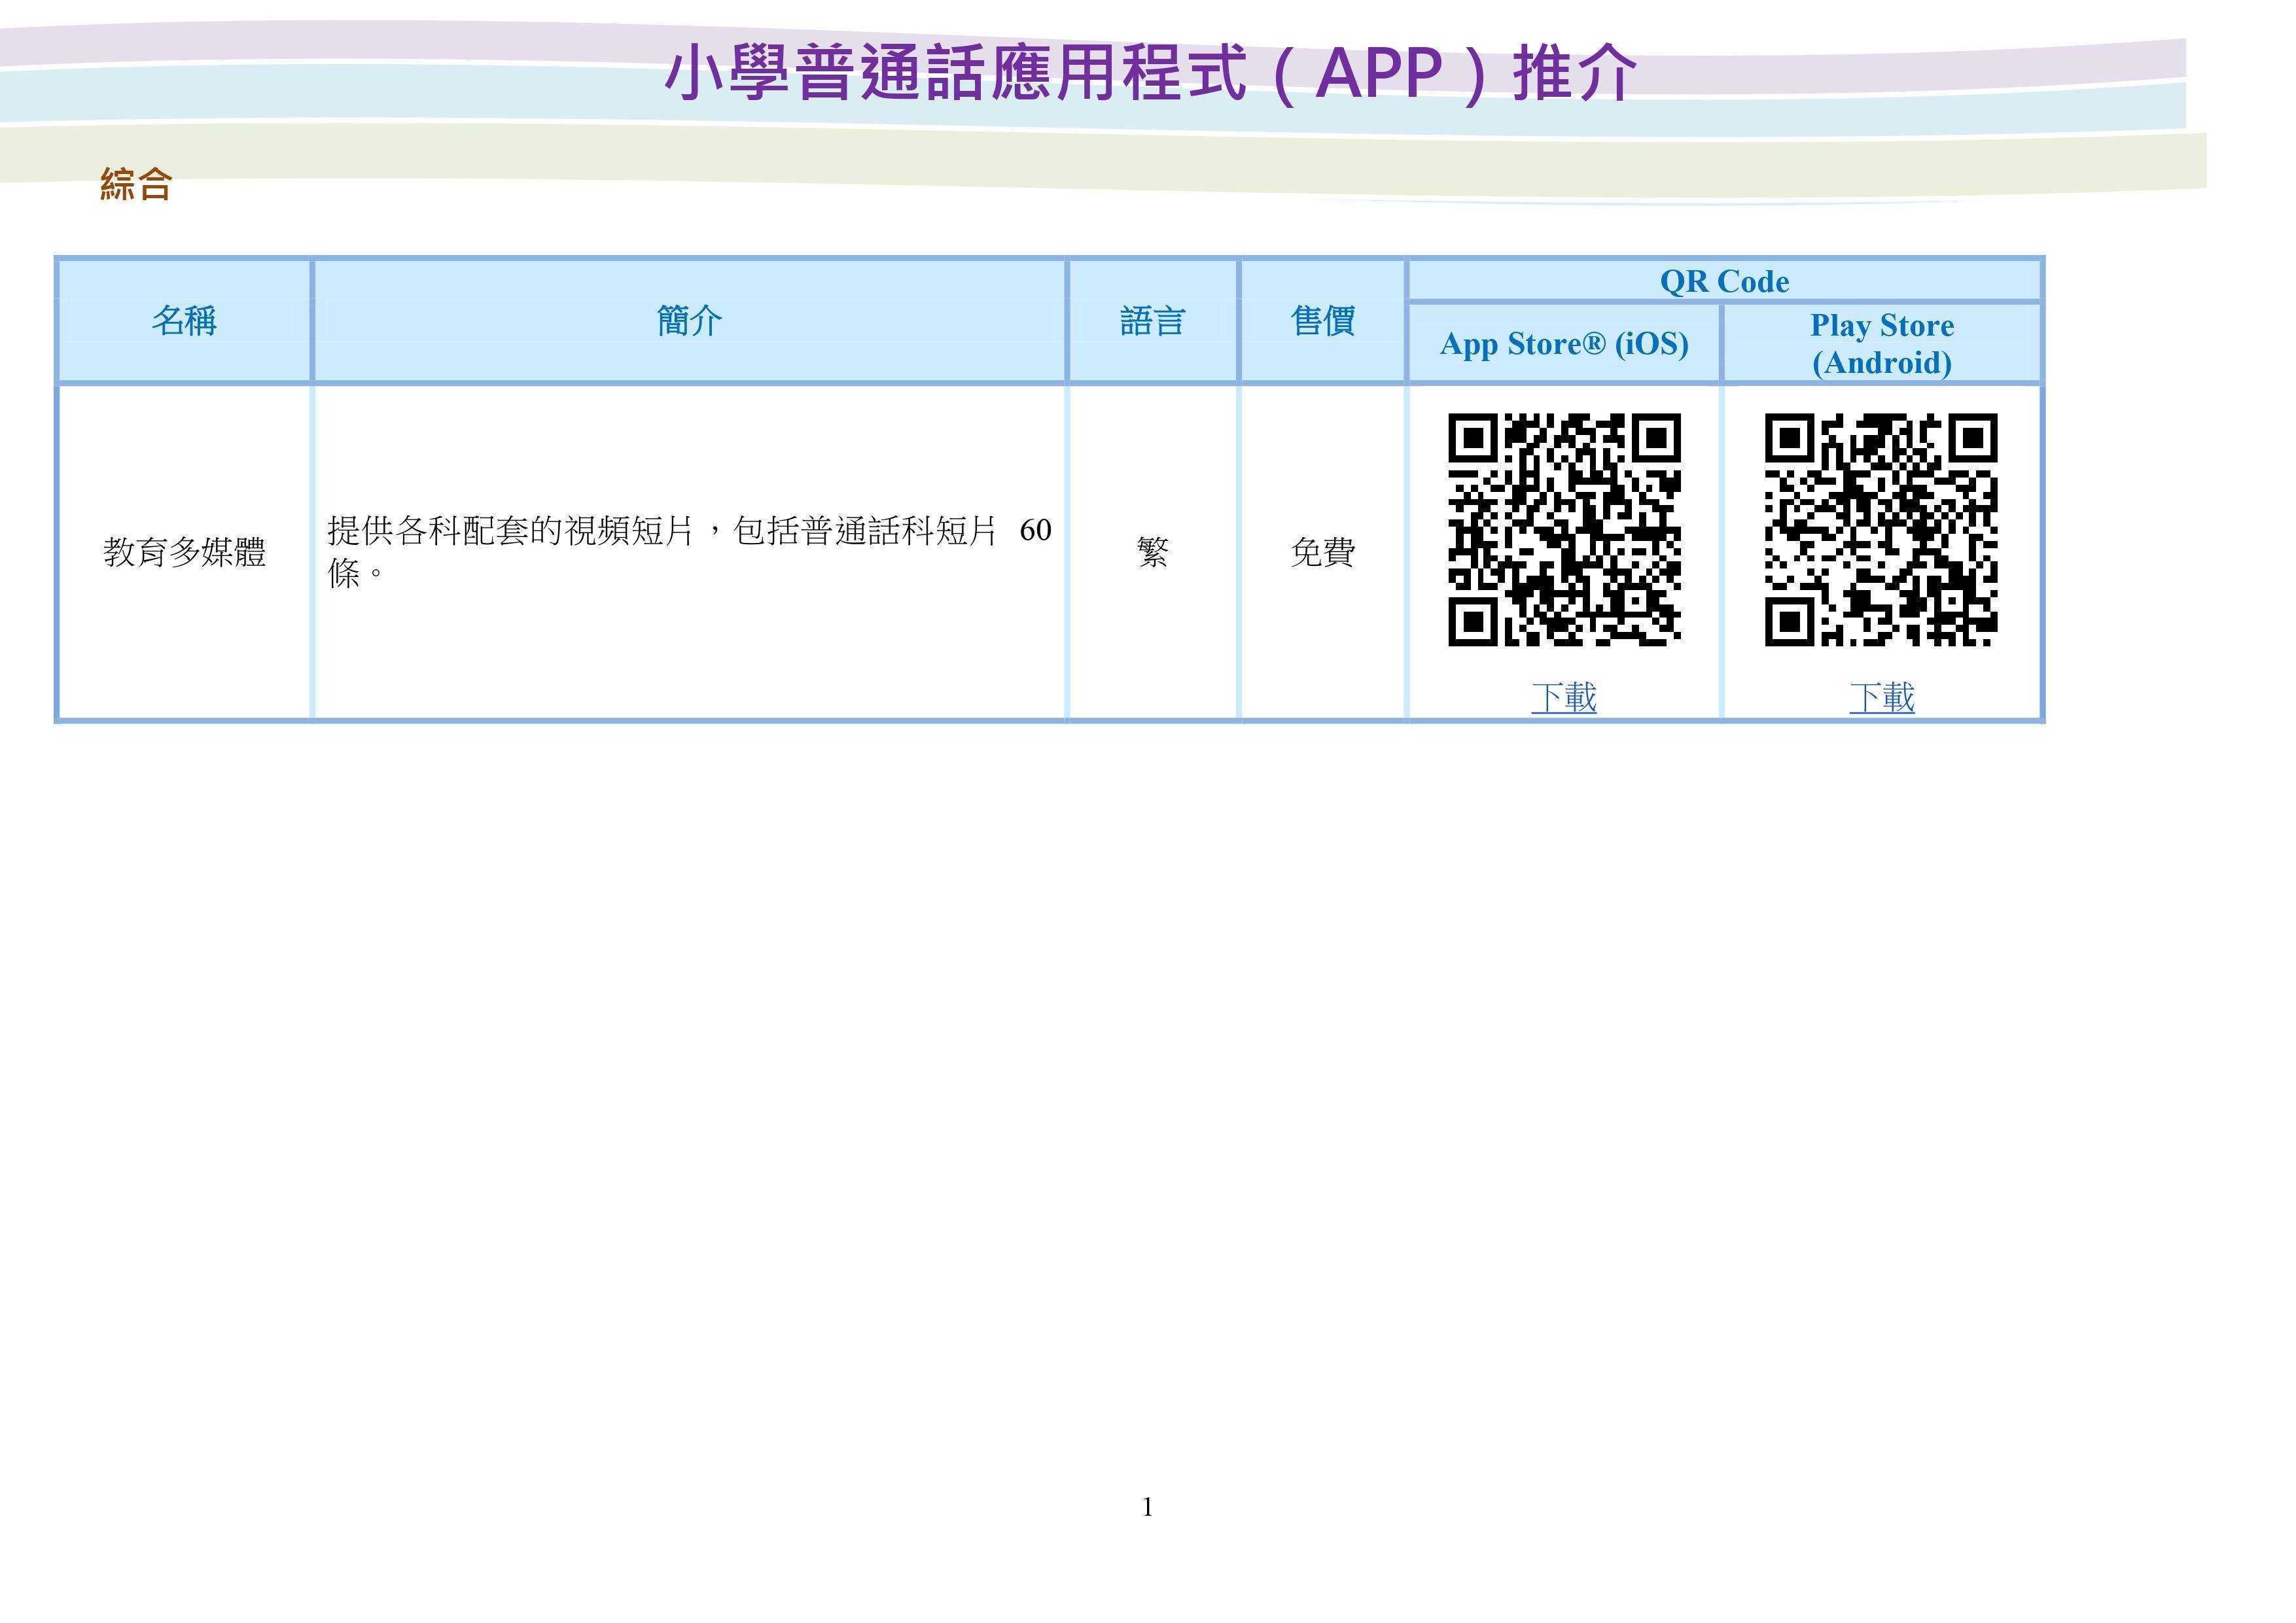Viewport: 2296px width, 1623px height.
Task: Click the App Store® (iOS) sub-header
Action: tap(1564, 343)
